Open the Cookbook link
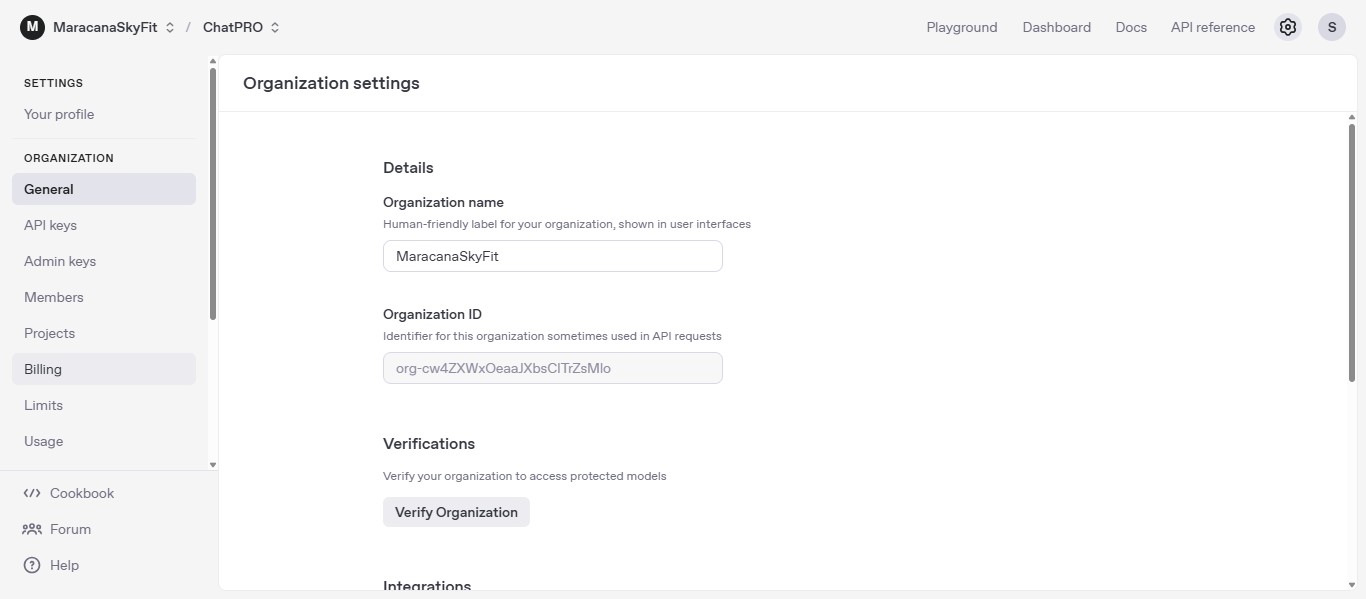This screenshot has height=599, width=1366. click(82, 493)
